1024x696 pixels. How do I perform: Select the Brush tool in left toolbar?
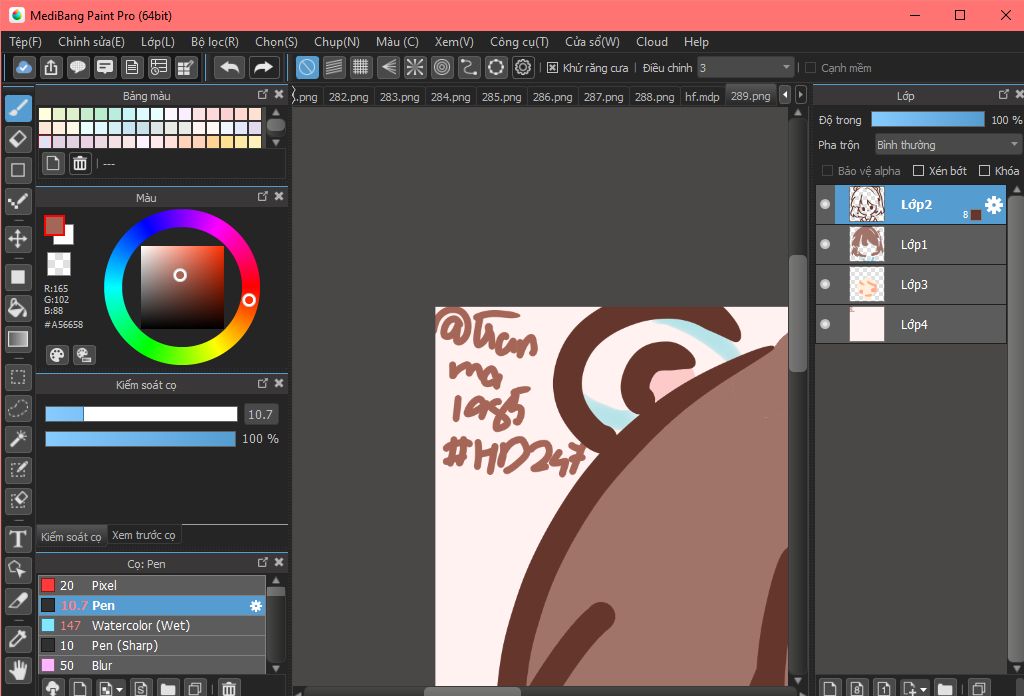[x=18, y=108]
